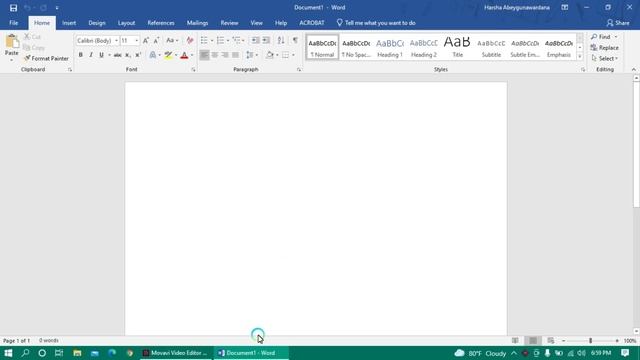The width and height of the screenshot is (640, 360).
Task: Click the Shading paint bucket icon
Action: pyautogui.click(x=270, y=55)
